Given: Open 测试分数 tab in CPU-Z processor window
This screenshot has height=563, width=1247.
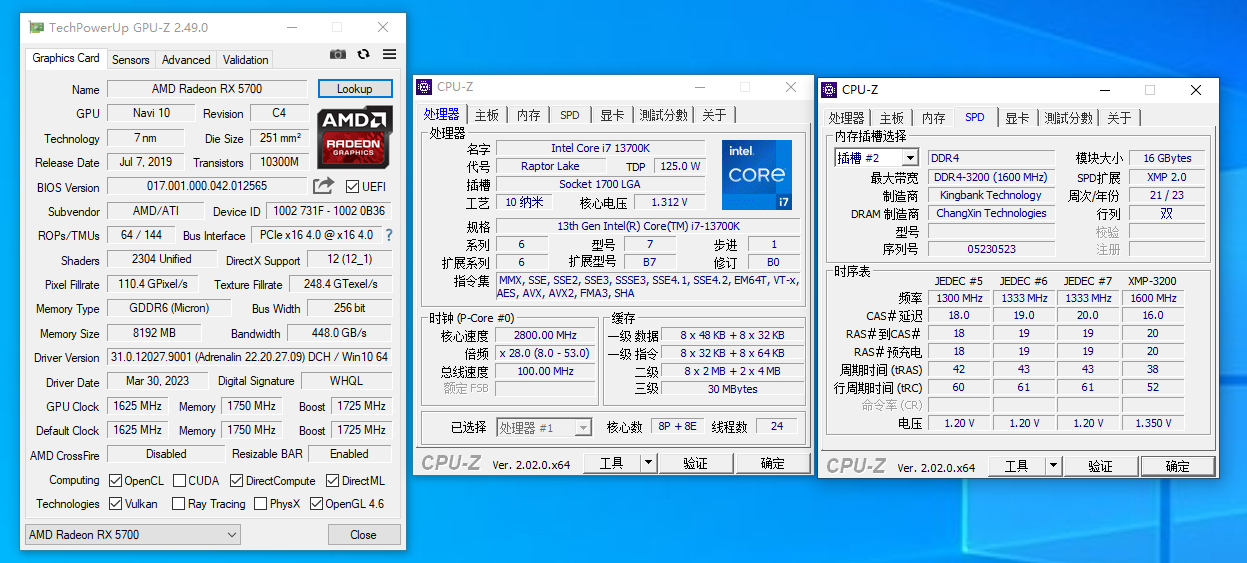Looking at the screenshot, I should [x=664, y=115].
